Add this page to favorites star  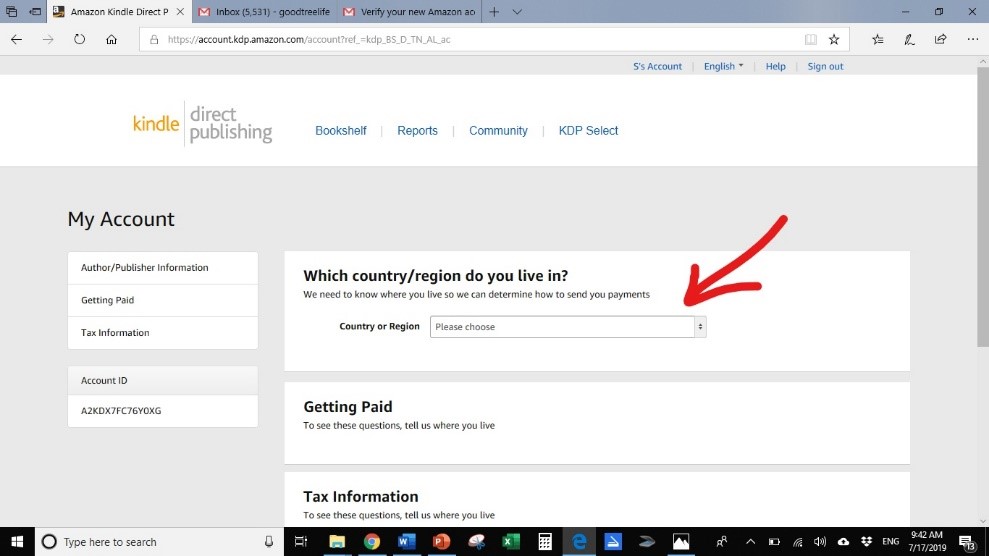[834, 39]
